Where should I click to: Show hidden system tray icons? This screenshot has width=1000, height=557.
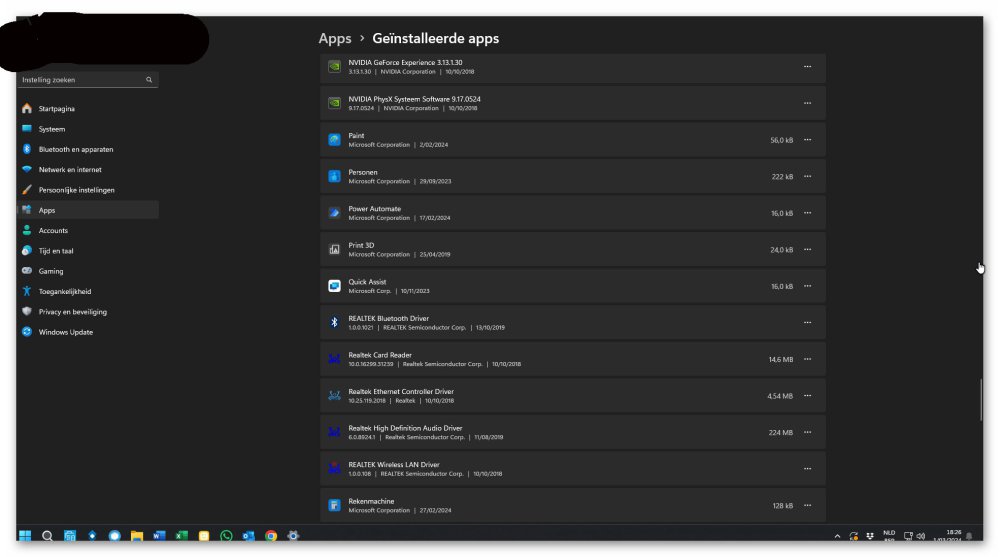(x=838, y=537)
